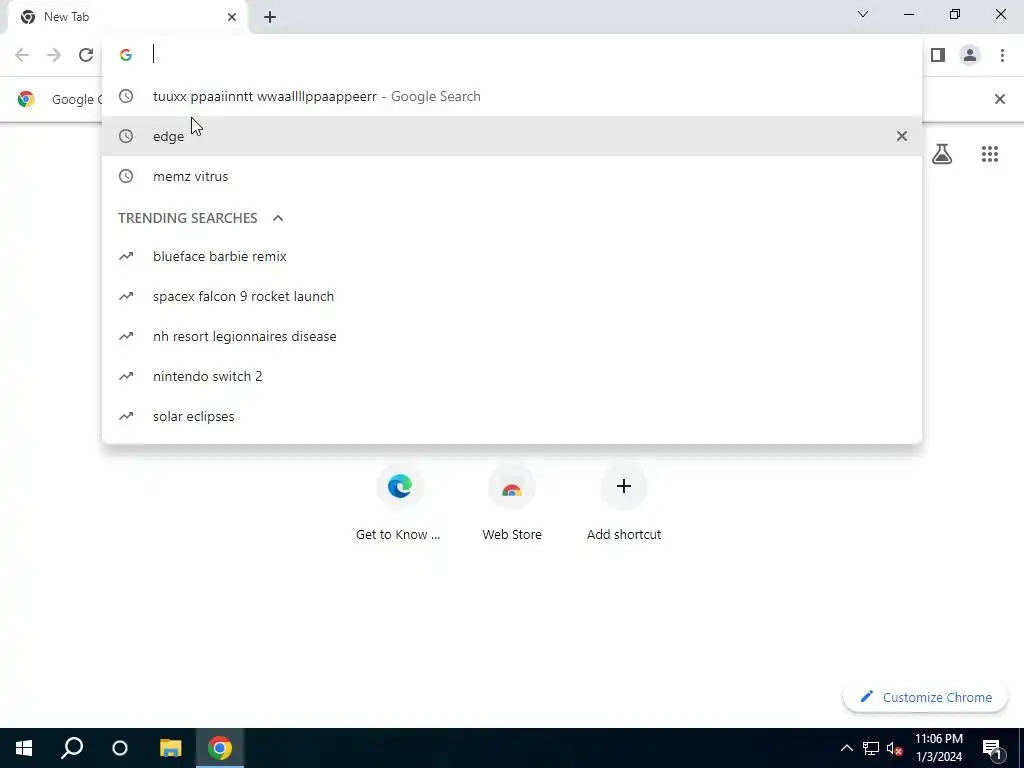The image size is (1024, 768).
Task: Open the notification center icon
Action: pyautogui.click(x=992, y=748)
